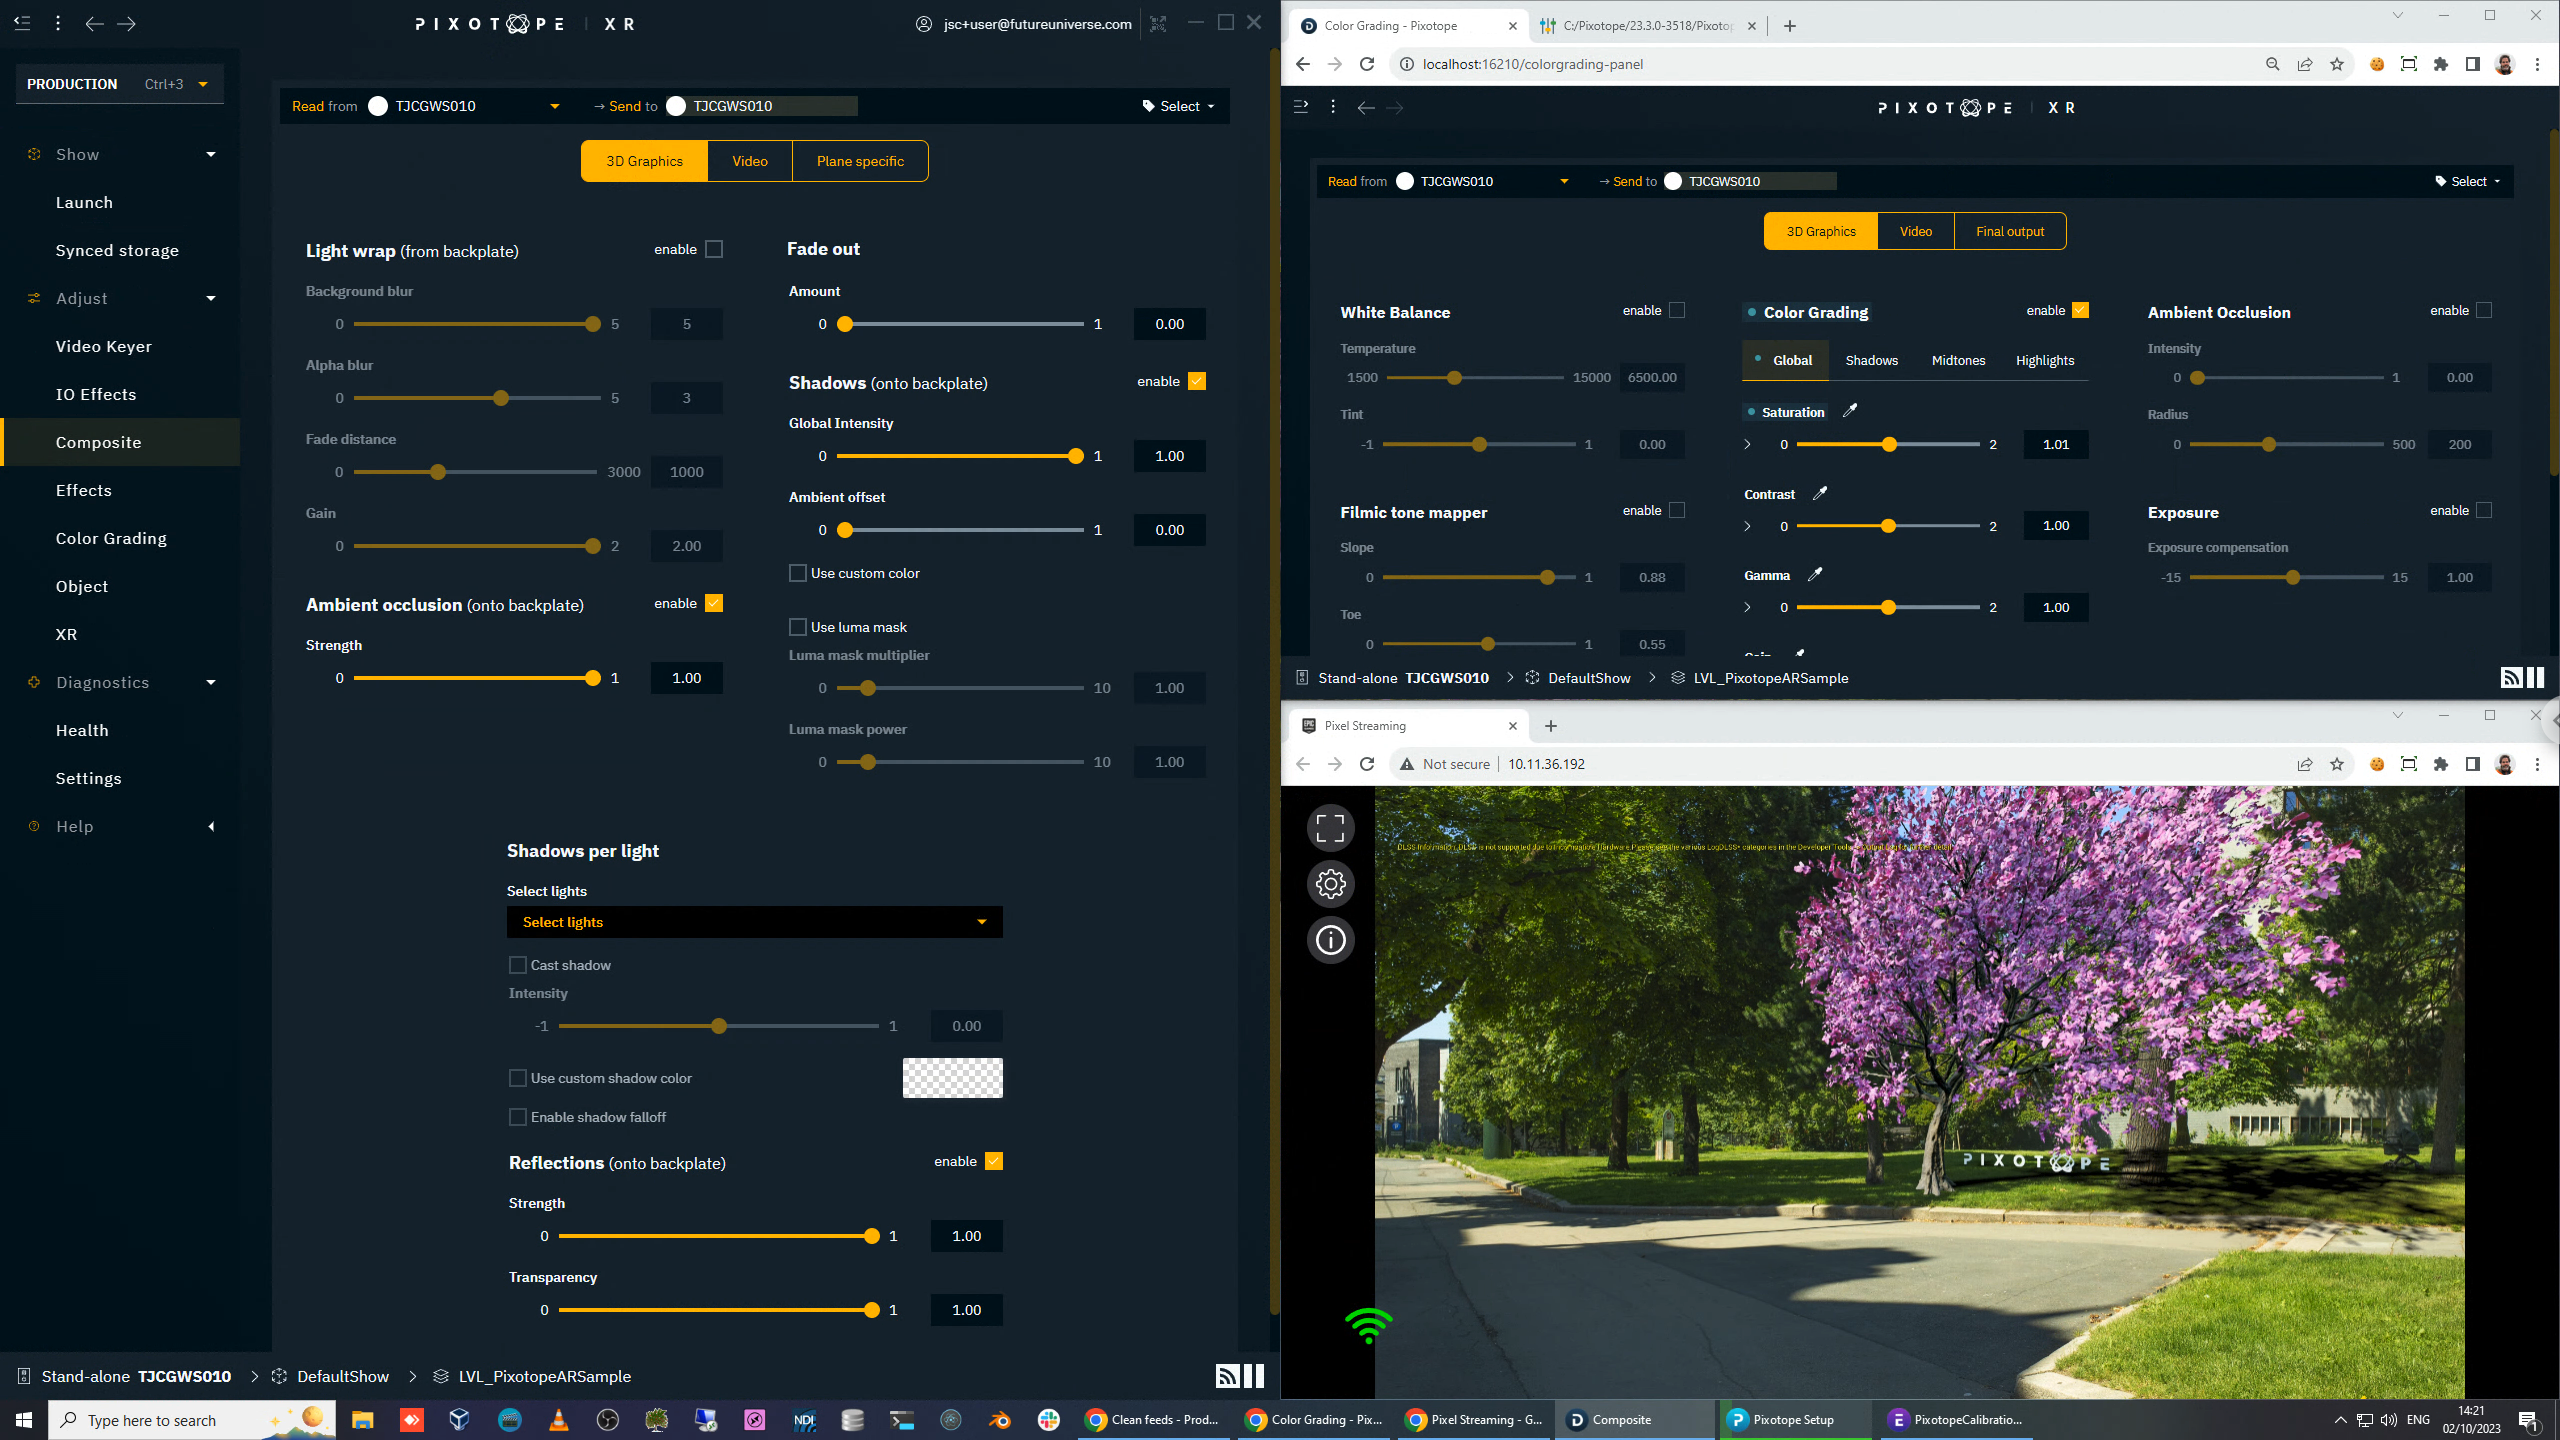The width and height of the screenshot is (2560, 1440).
Task: Open the PRODUCTION mode dropdown
Action: (x=203, y=84)
